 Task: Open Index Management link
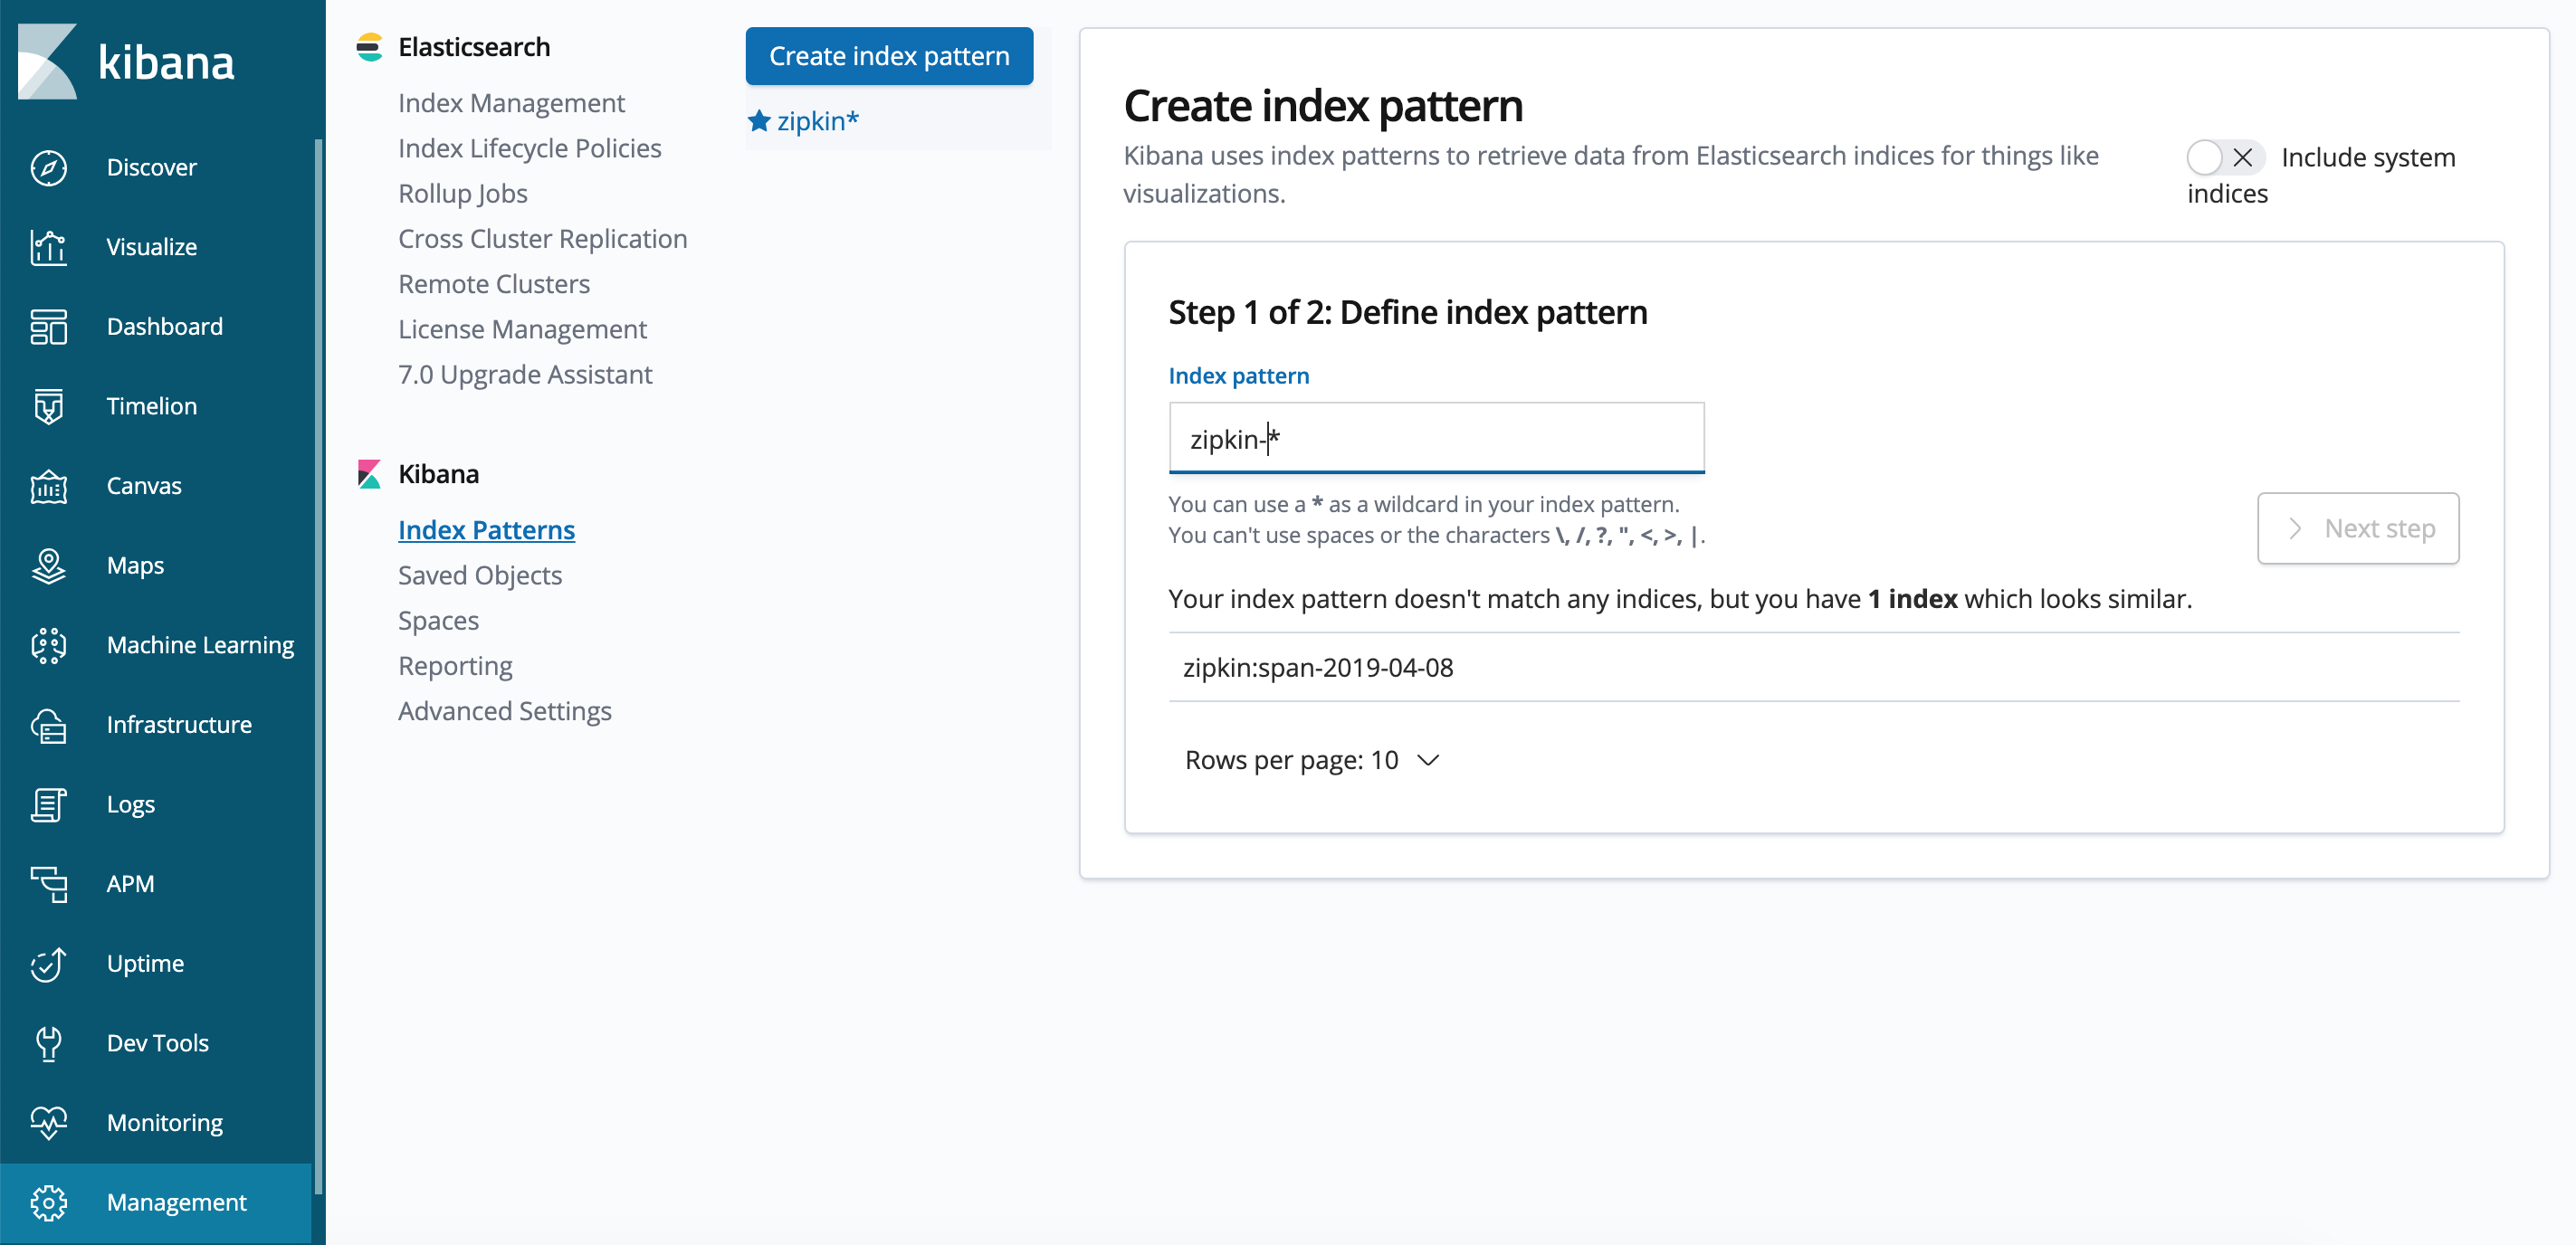click(511, 103)
